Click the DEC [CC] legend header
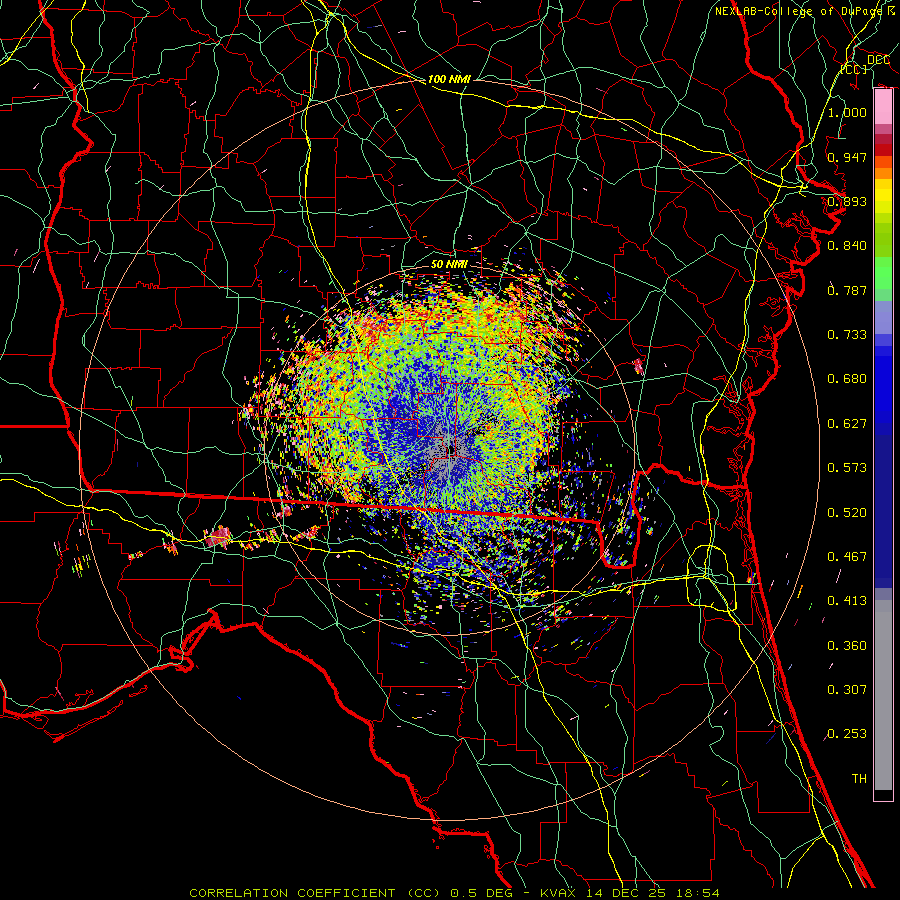The height and width of the screenshot is (900, 900). [866, 64]
